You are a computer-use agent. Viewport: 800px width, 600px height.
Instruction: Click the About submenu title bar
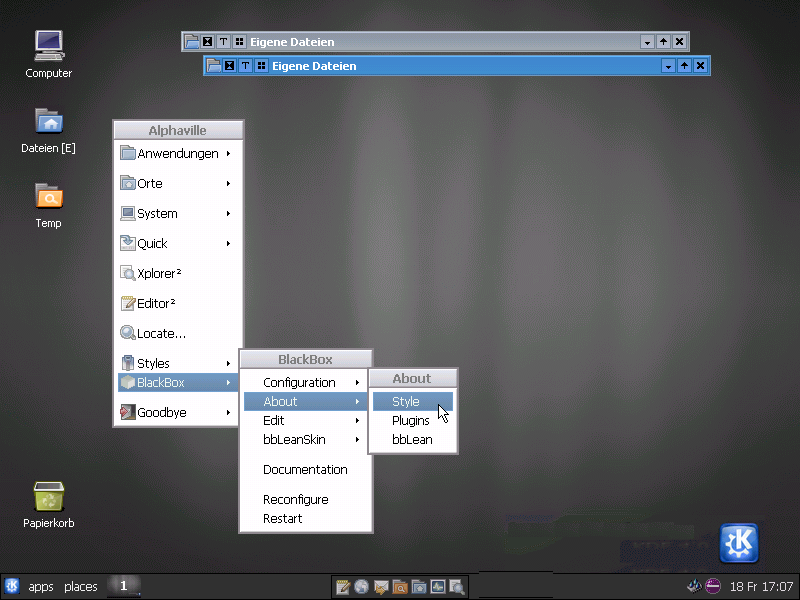(x=412, y=379)
